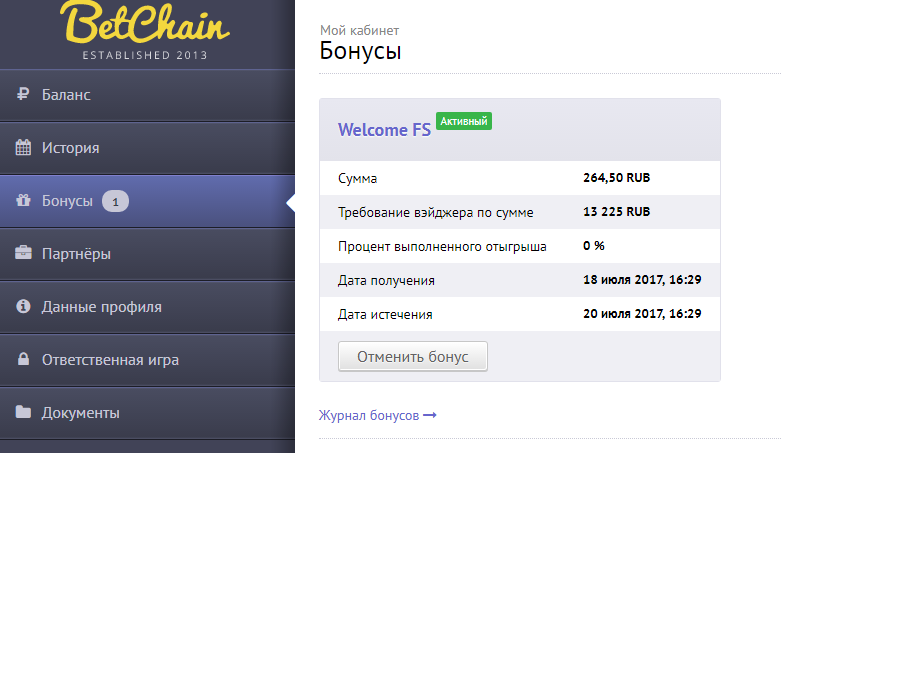Click the date 20 июля 2017, 16:29
Viewport: 904px width, 678px height.
642,314
